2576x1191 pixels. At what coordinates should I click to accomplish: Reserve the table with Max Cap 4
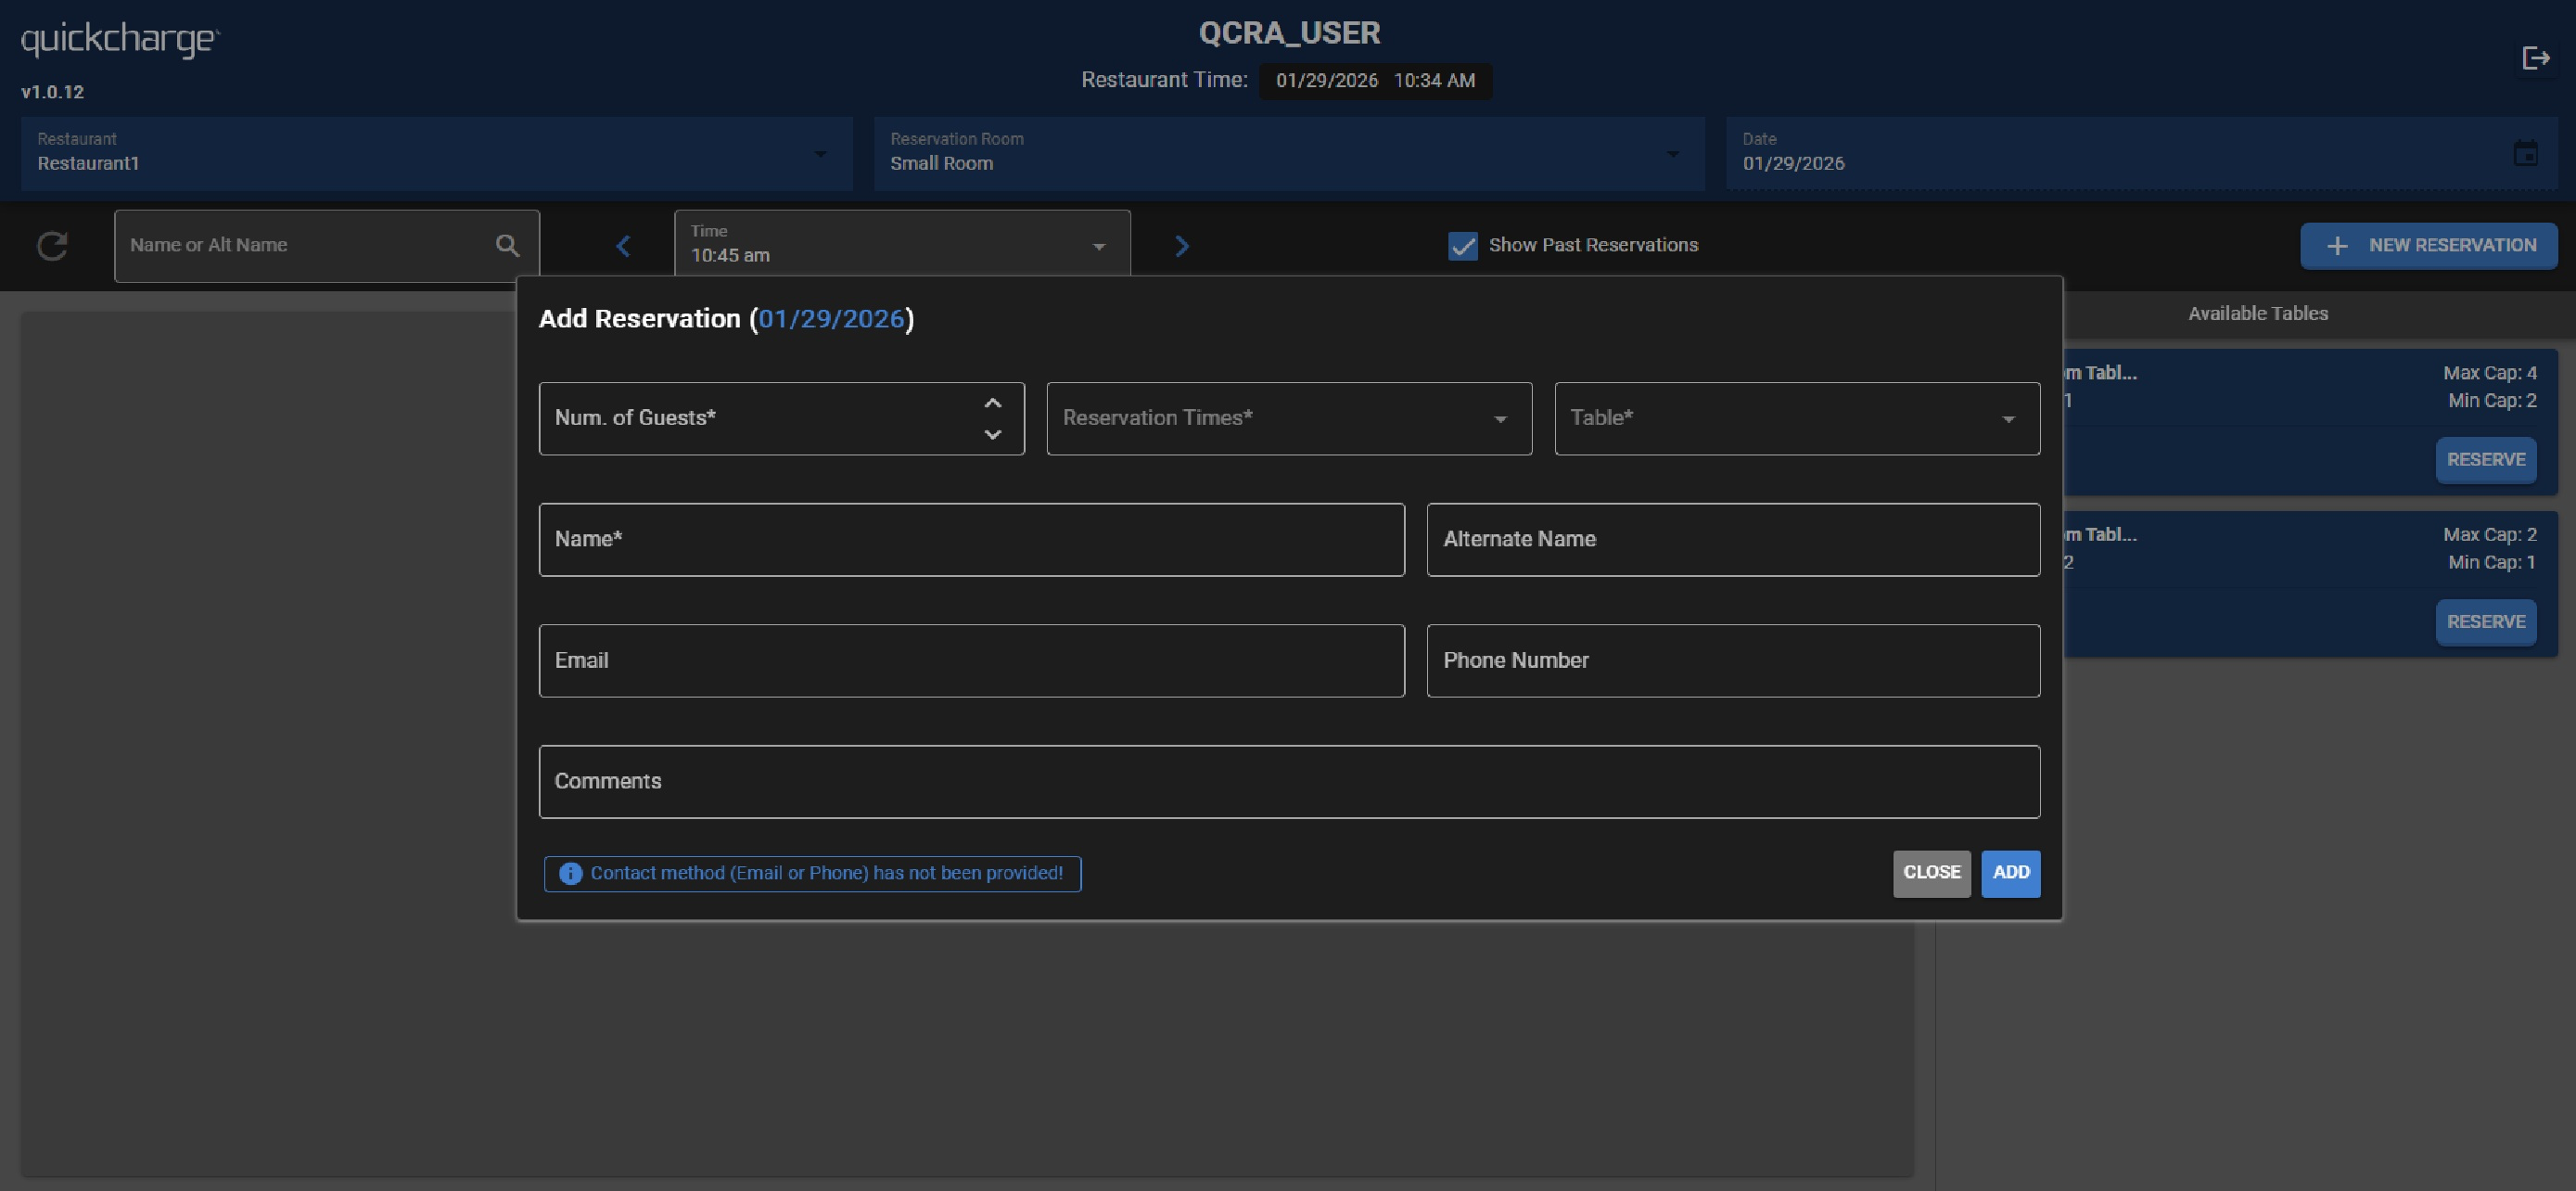point(2485,460)
